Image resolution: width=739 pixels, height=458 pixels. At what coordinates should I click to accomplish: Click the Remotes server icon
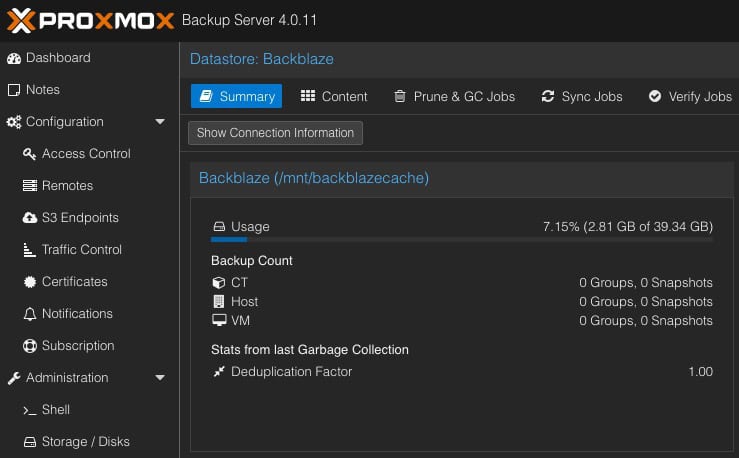(x=30, y=186)
